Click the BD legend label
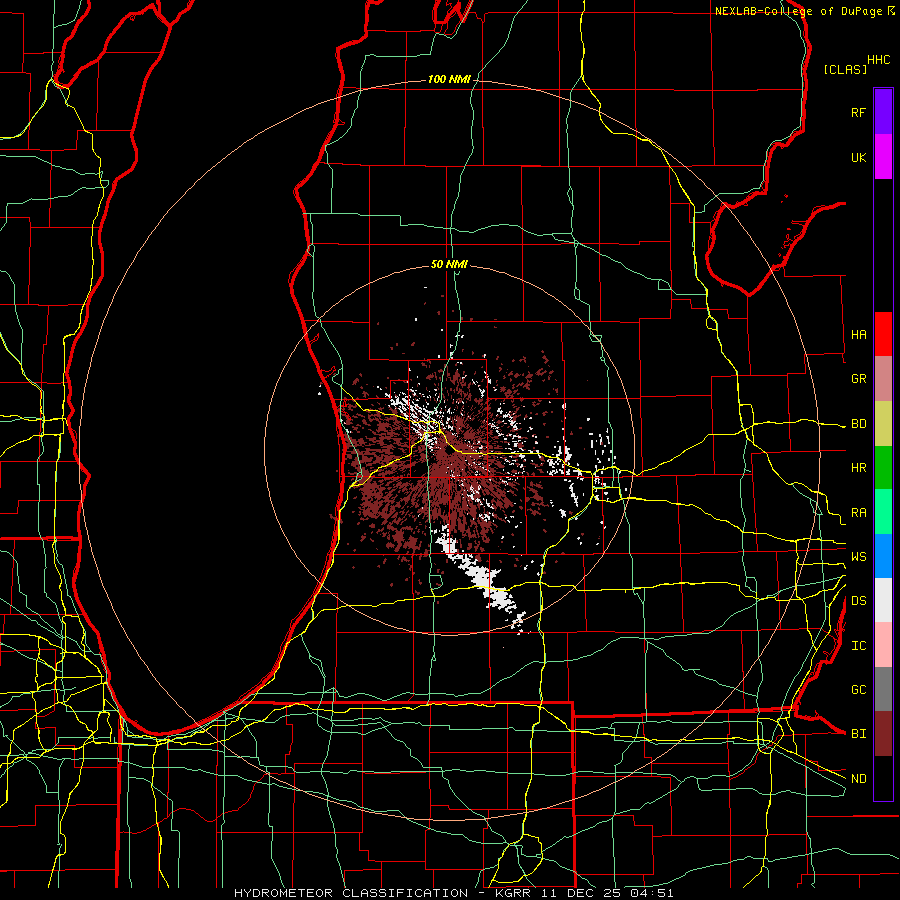This screenshot has height=900, width=900. coord(858,424)
